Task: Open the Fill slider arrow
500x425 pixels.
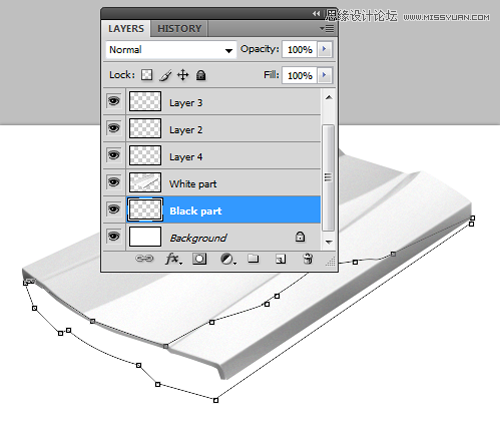Action: [324, 75]
